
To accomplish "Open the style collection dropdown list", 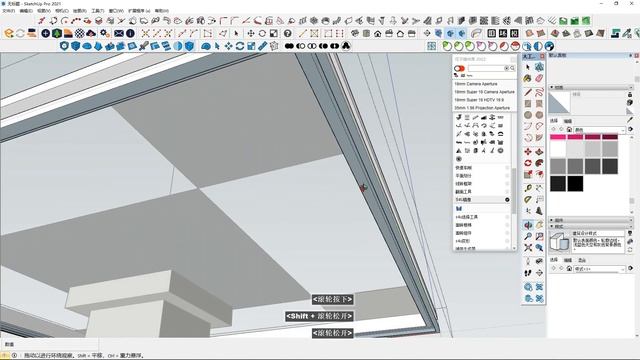I will tap(600, 269).
